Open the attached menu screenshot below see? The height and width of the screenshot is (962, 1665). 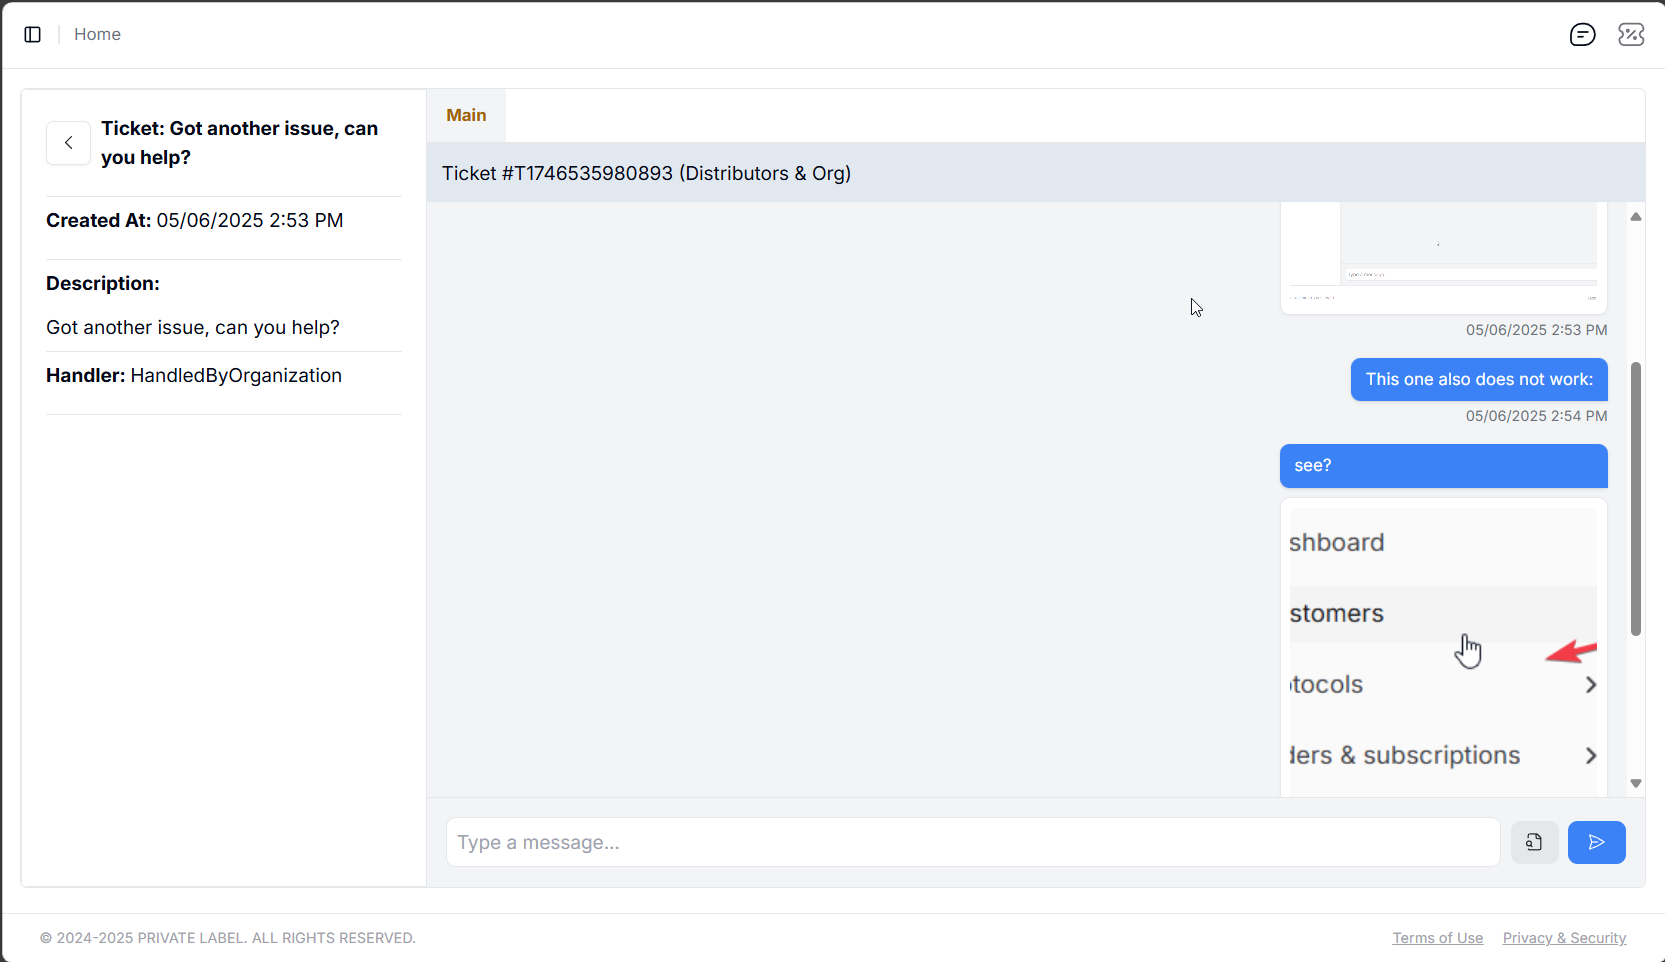(1443, 648)
